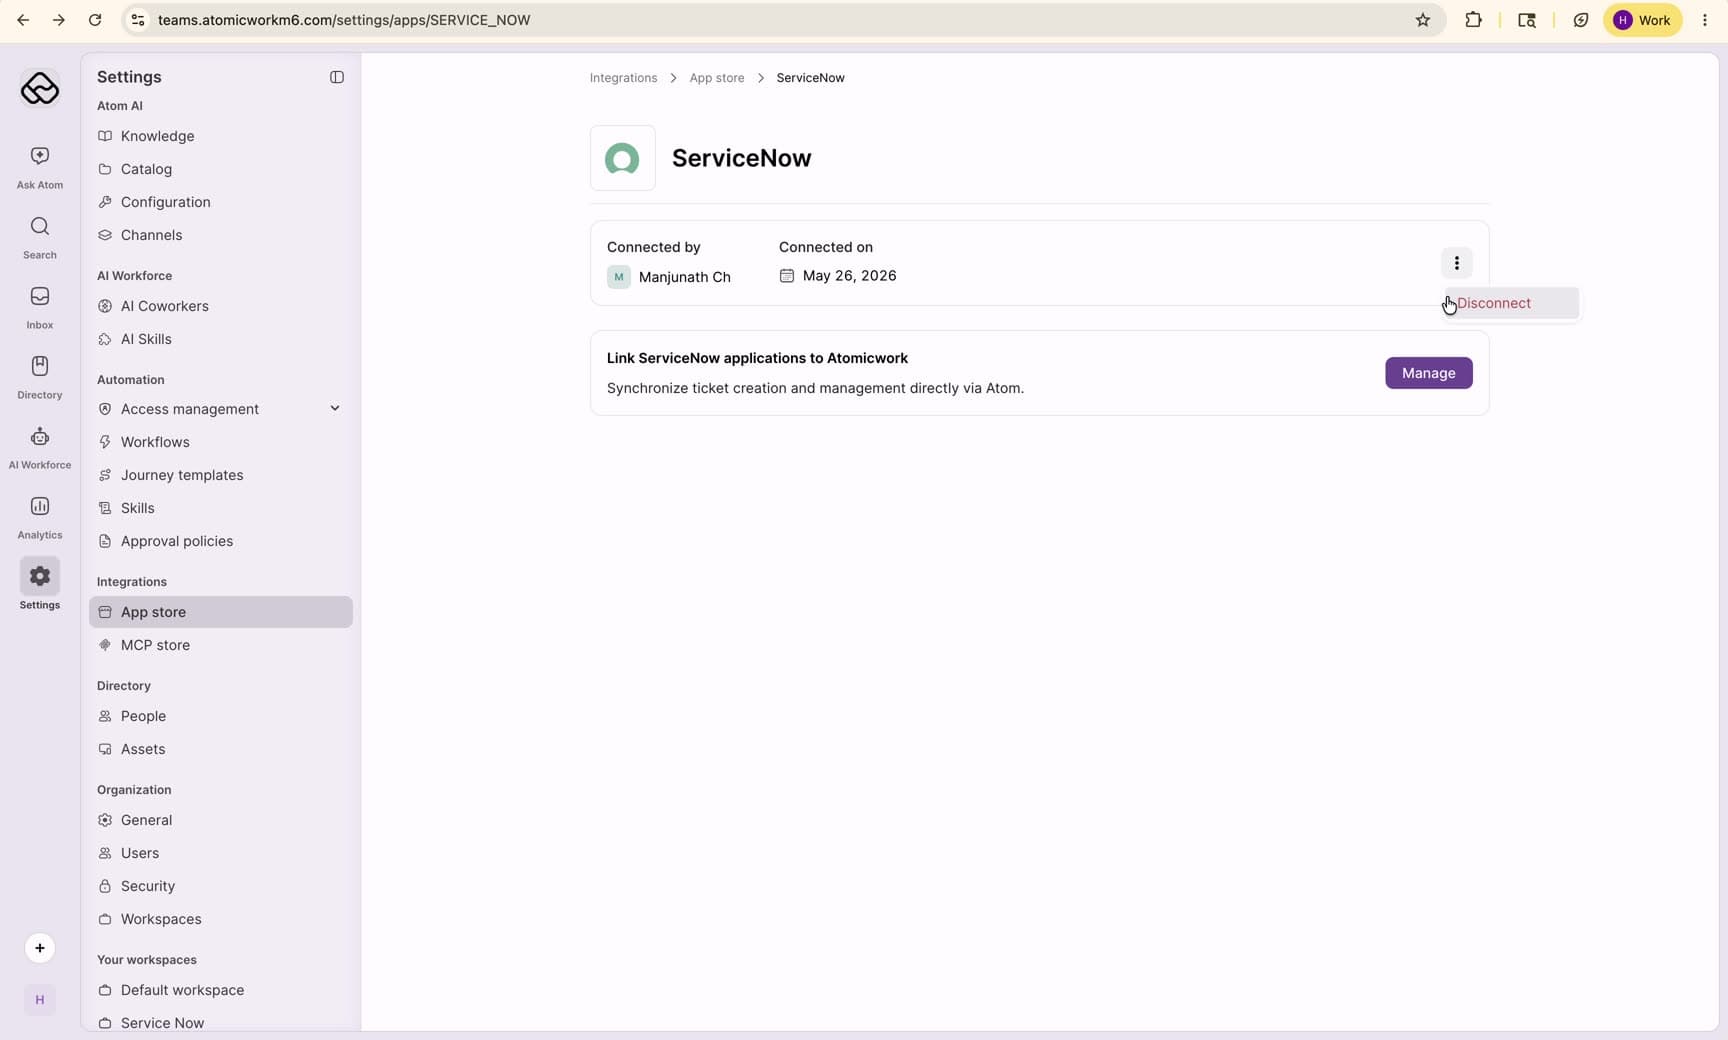Open Configuration under Atom AI

point(221,202)
